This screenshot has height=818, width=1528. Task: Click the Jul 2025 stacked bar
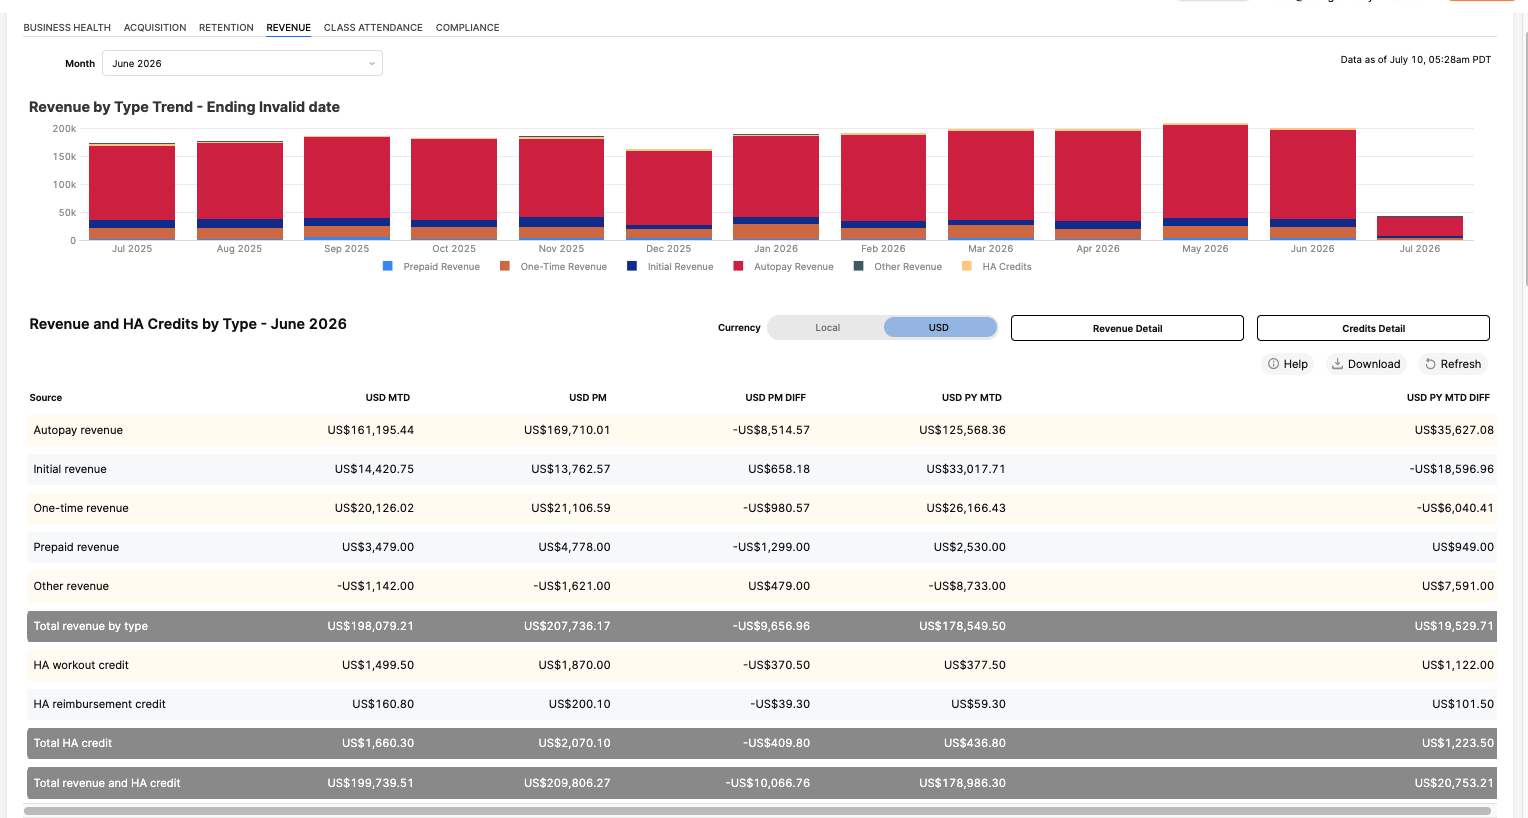(x=132, y=192)
